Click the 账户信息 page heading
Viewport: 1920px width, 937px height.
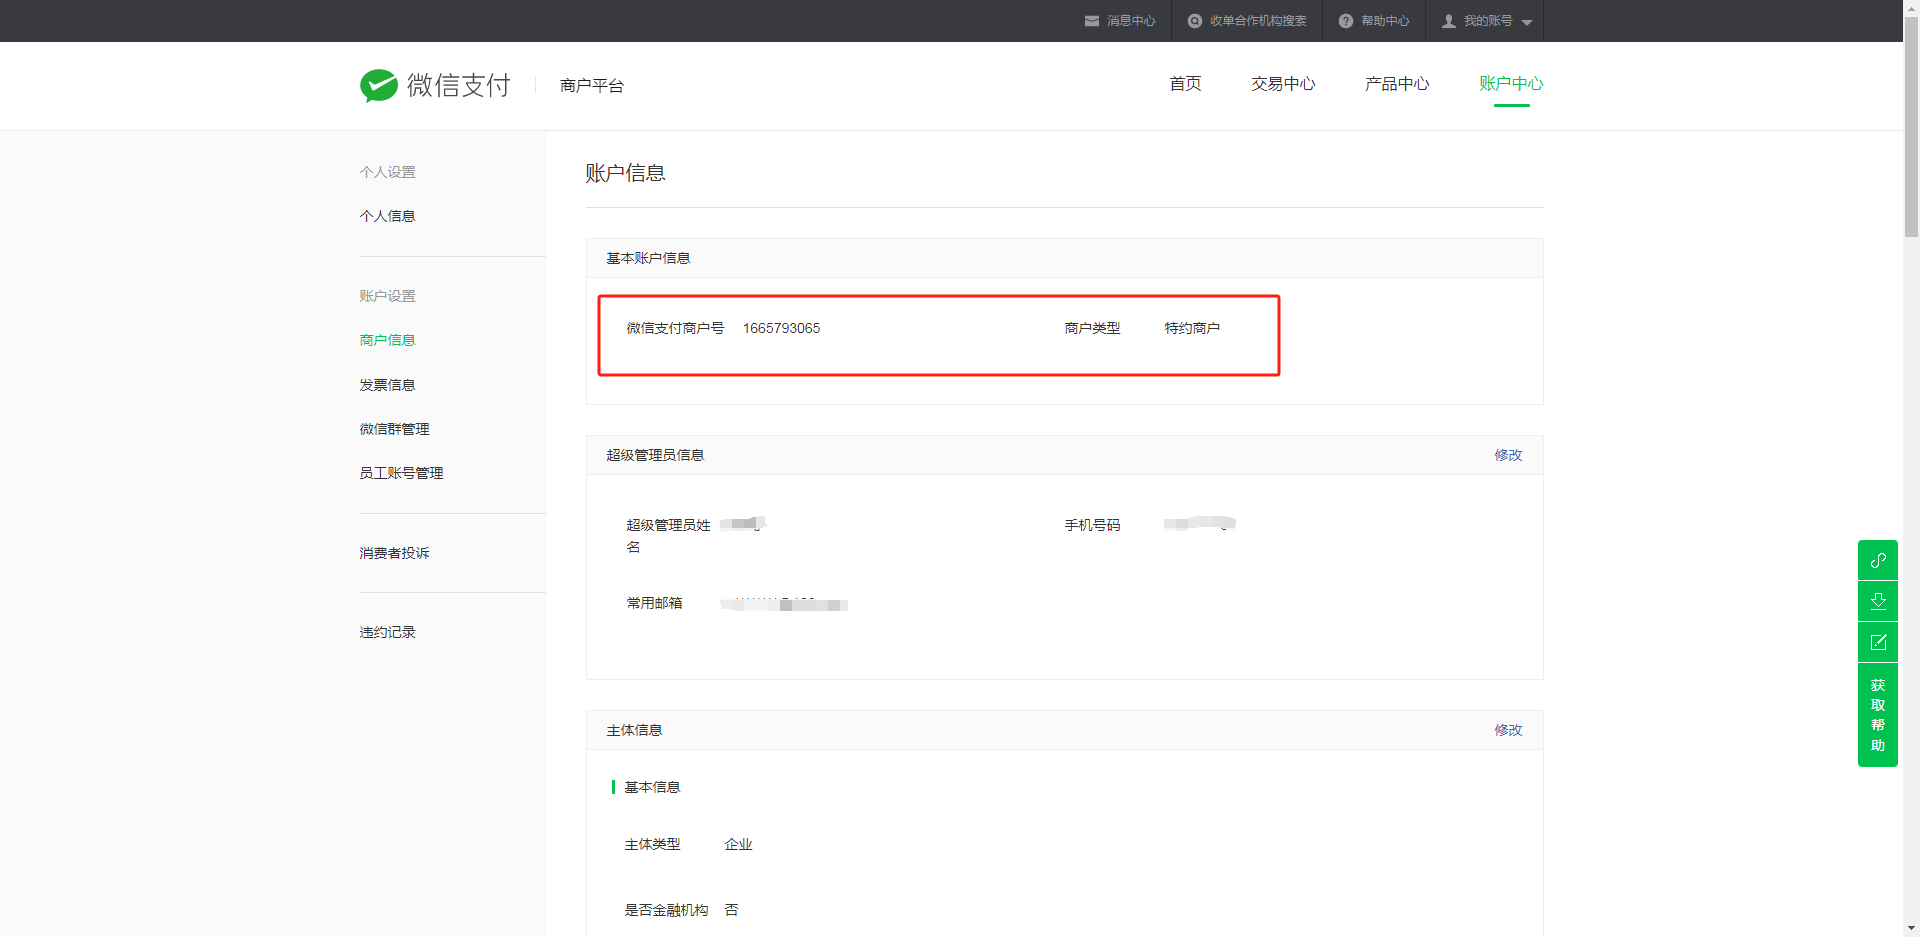click(x=625, y=173)
